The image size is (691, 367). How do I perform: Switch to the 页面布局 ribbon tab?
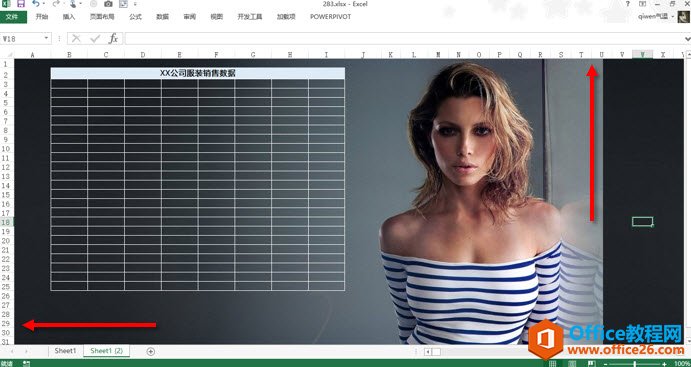click(x=102, y=17)
